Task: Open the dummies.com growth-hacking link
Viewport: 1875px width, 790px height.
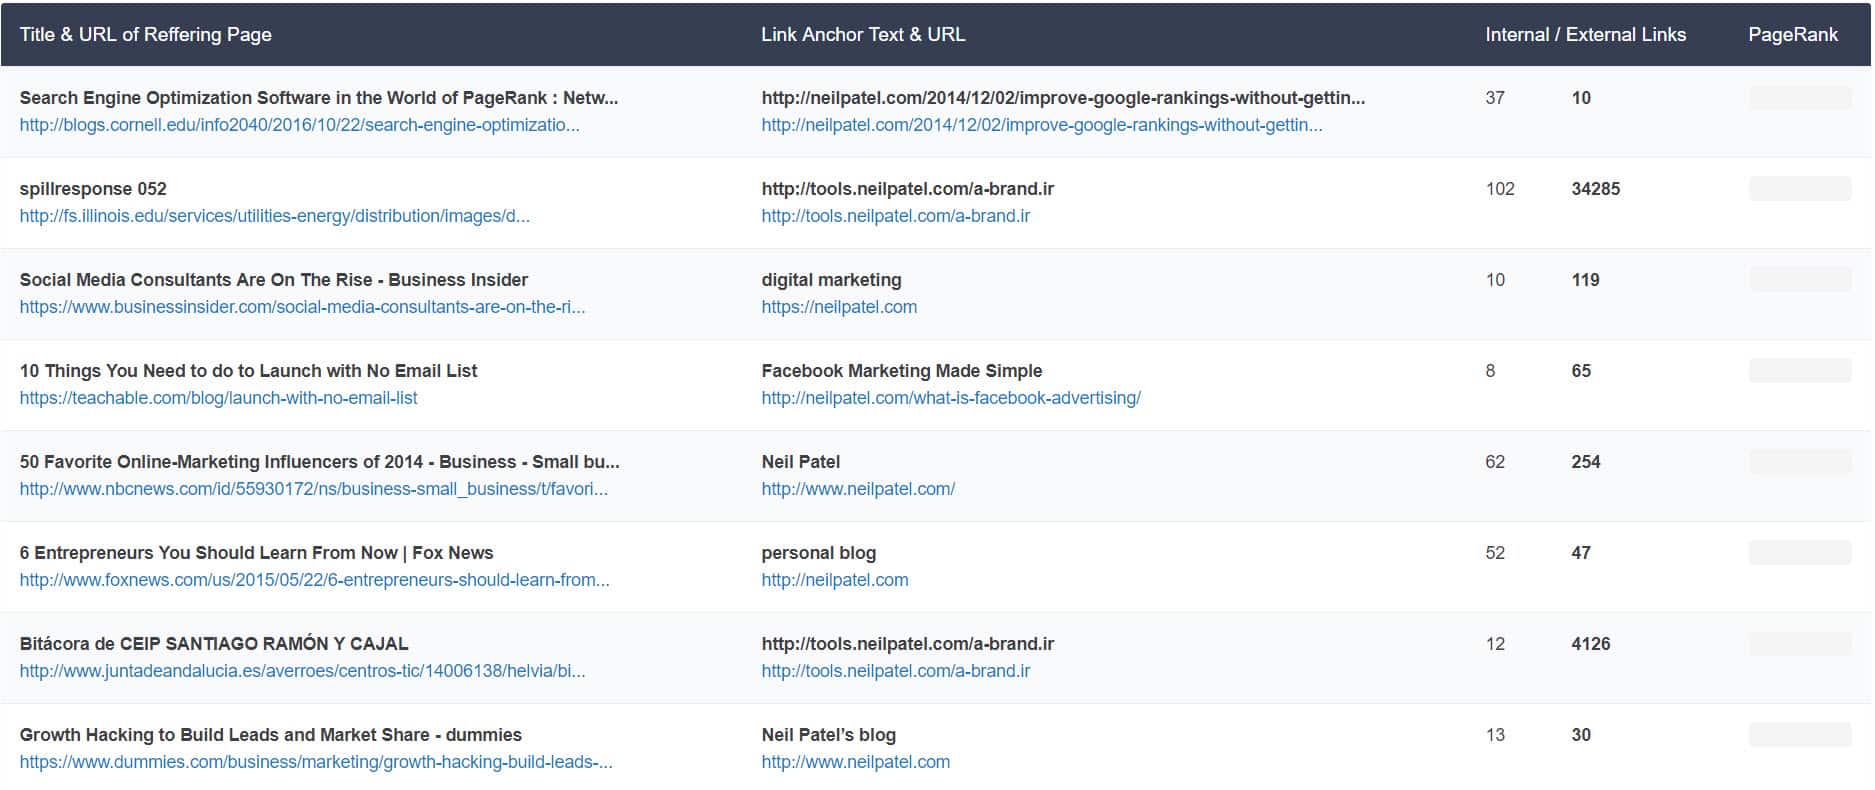Action: click(x=316, y=762)
